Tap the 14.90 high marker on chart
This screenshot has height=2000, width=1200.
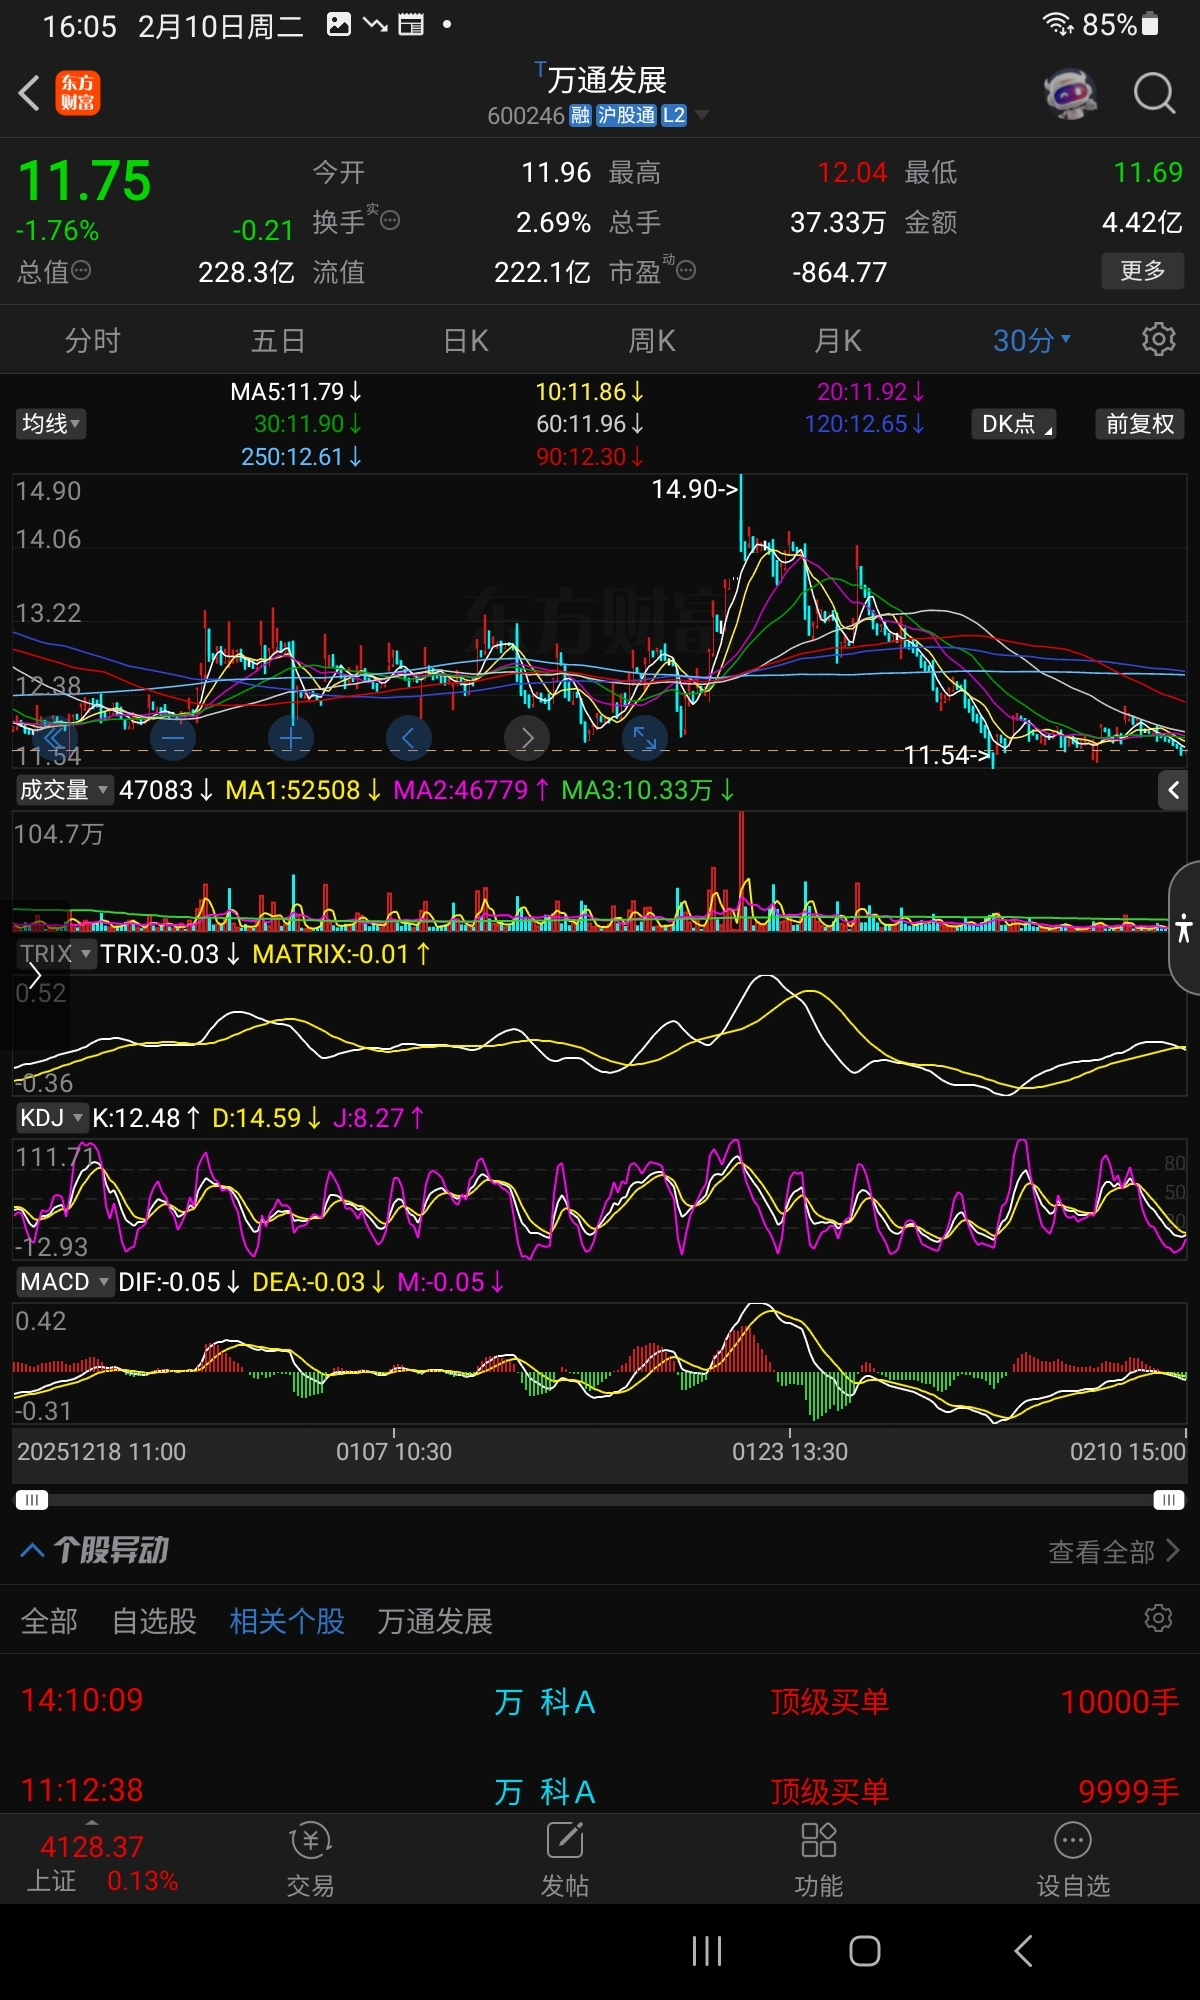[694, 489]
